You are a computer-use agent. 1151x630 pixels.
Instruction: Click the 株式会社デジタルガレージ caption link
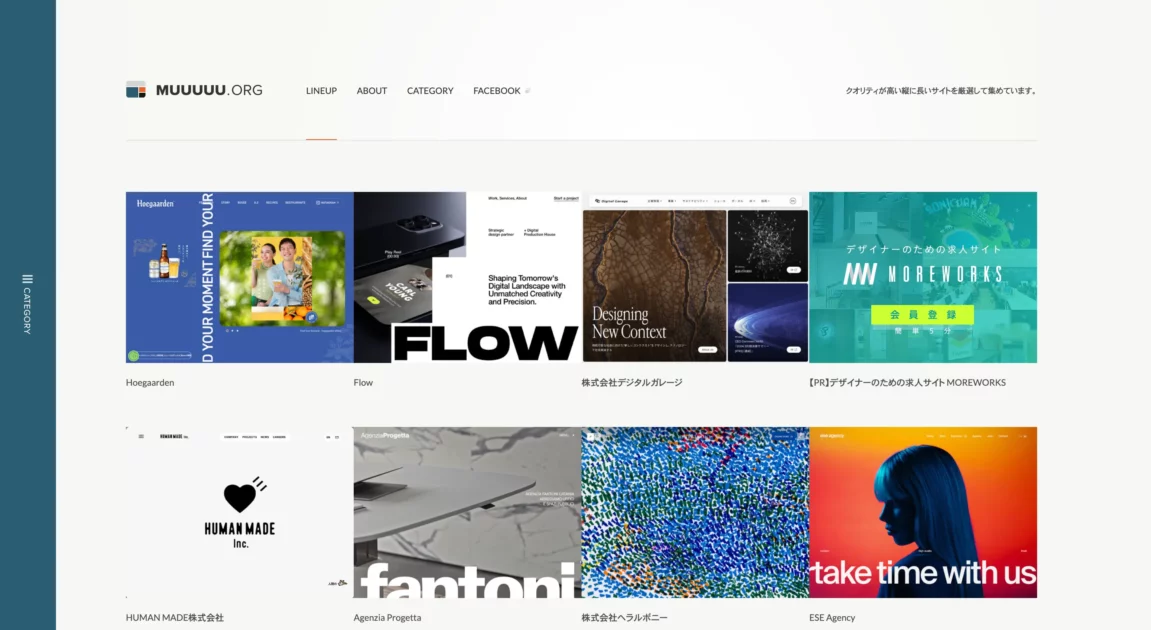[x=632, y=383]
